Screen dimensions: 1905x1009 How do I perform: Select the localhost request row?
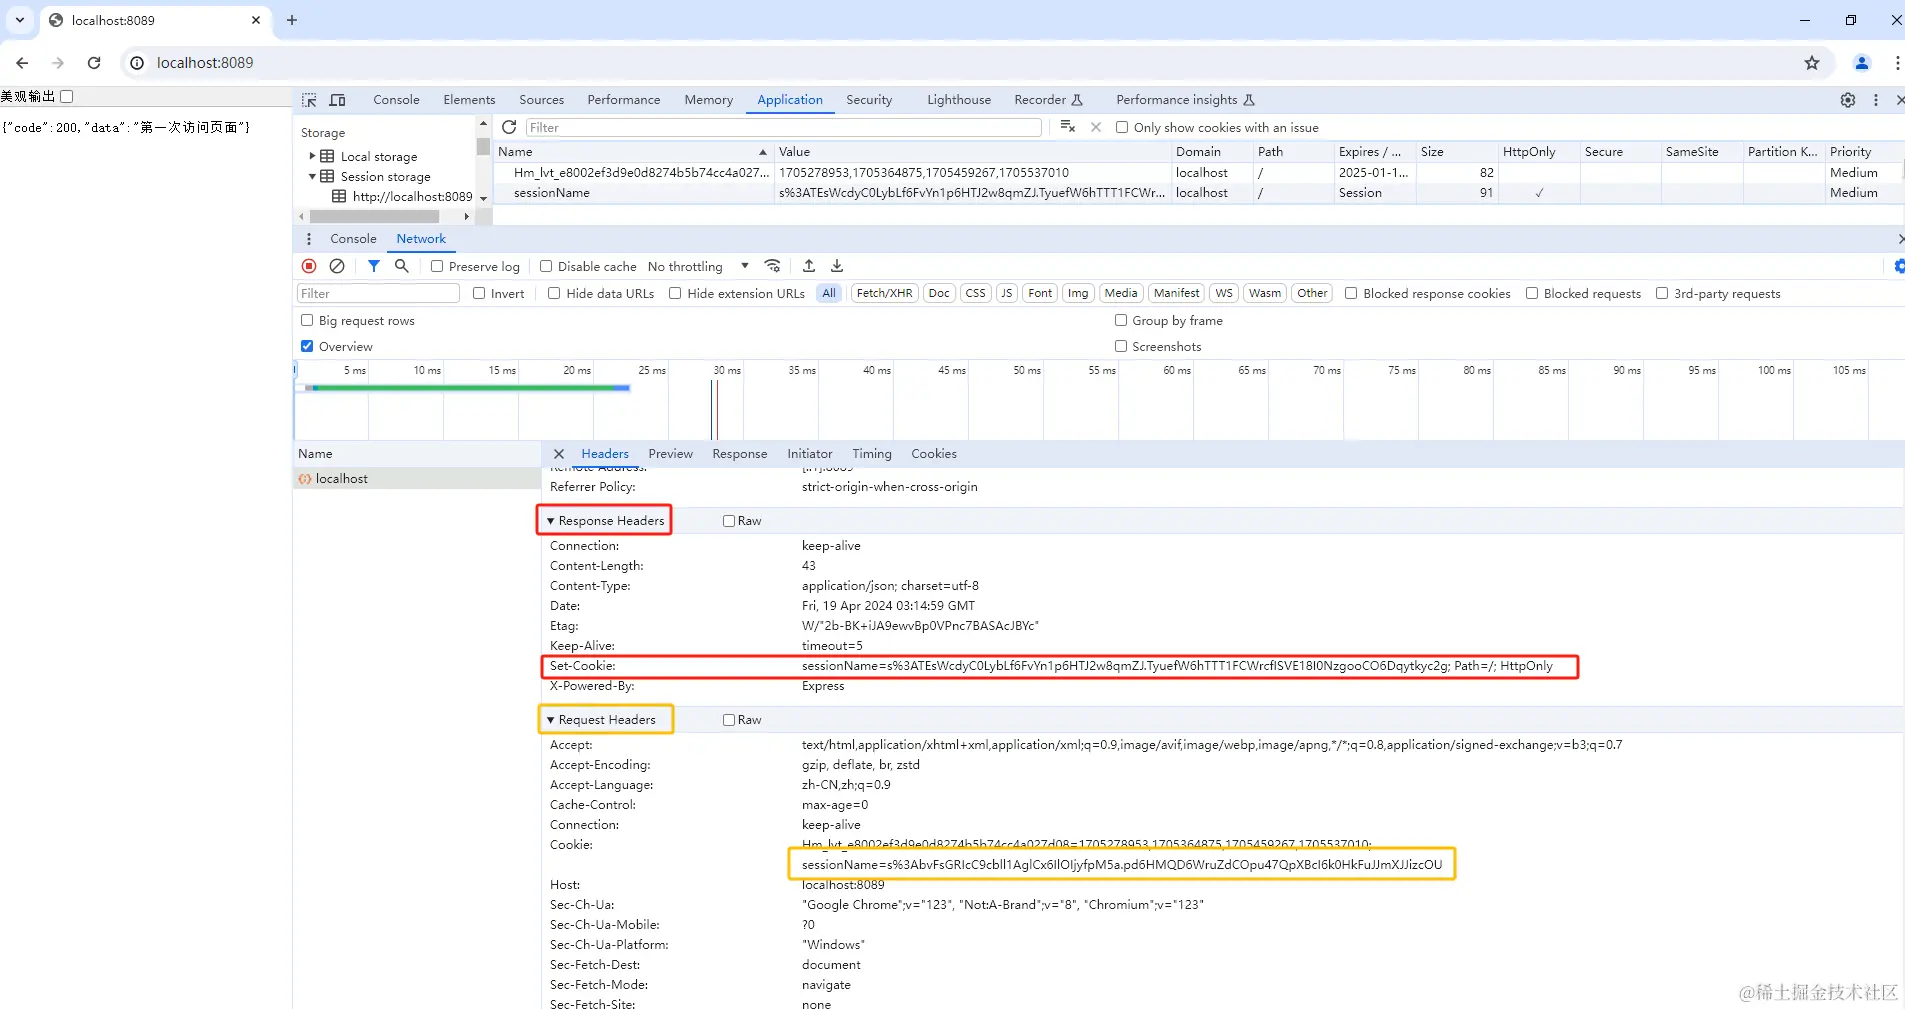(417, 479)
